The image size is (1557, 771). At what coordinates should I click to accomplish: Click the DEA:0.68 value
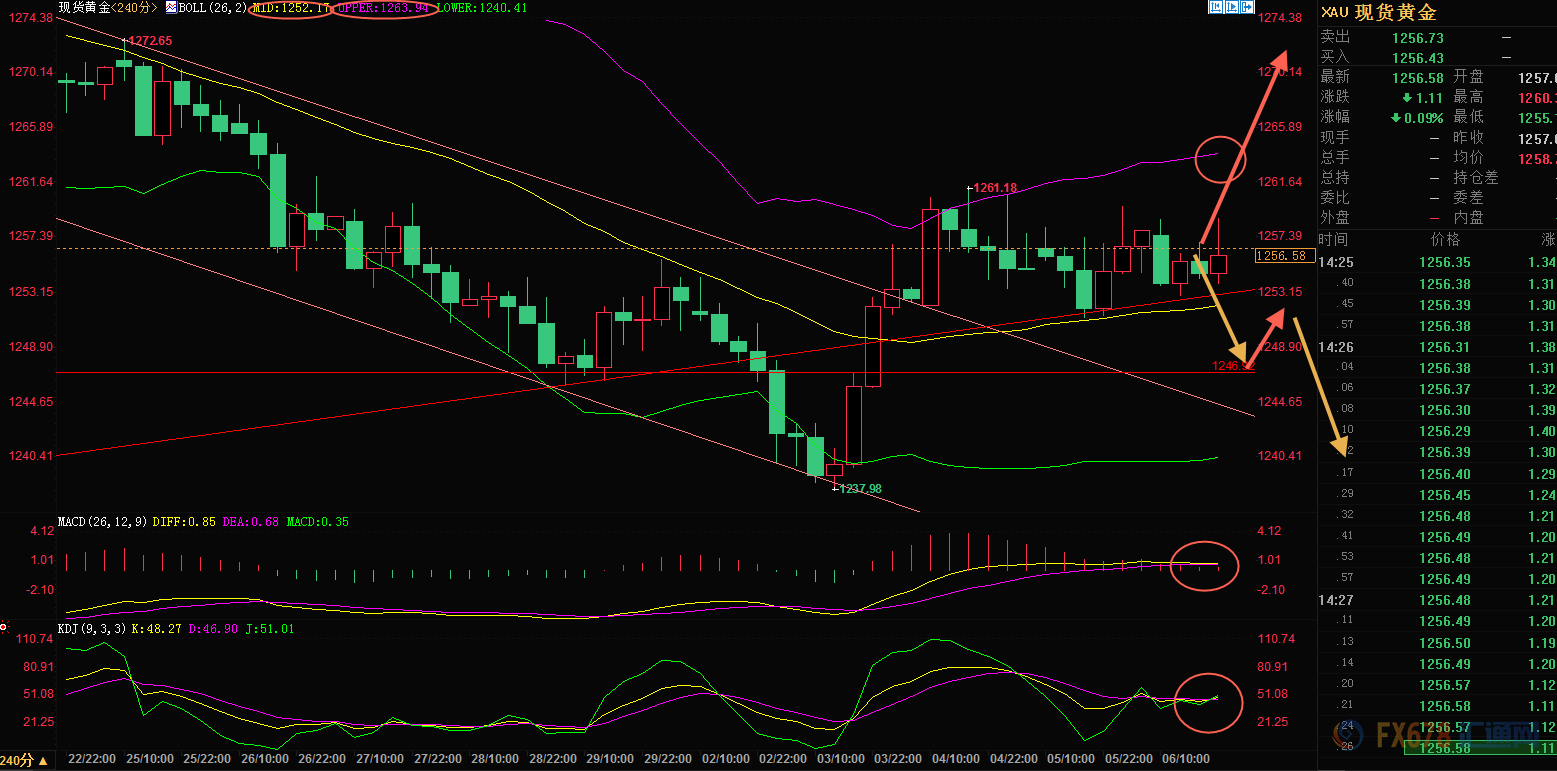(251, 522)
